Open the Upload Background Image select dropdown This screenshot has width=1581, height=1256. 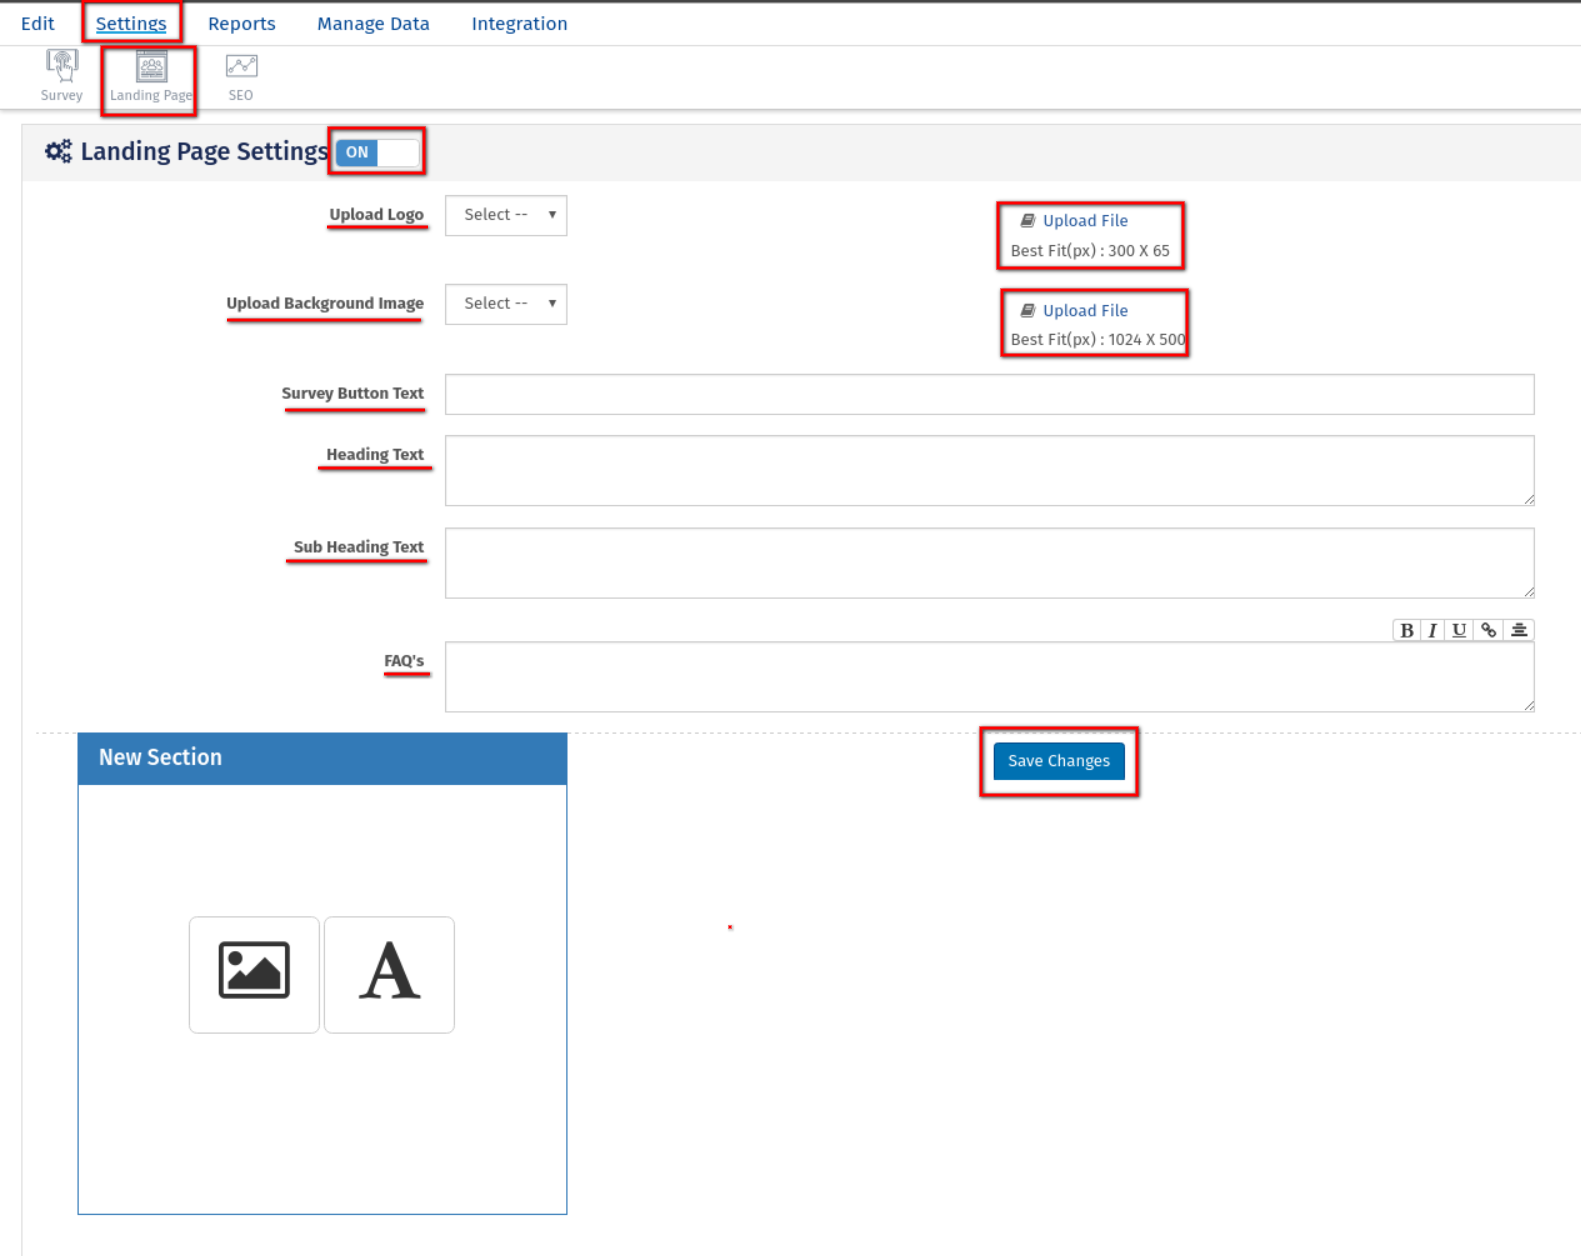point(506,304)
